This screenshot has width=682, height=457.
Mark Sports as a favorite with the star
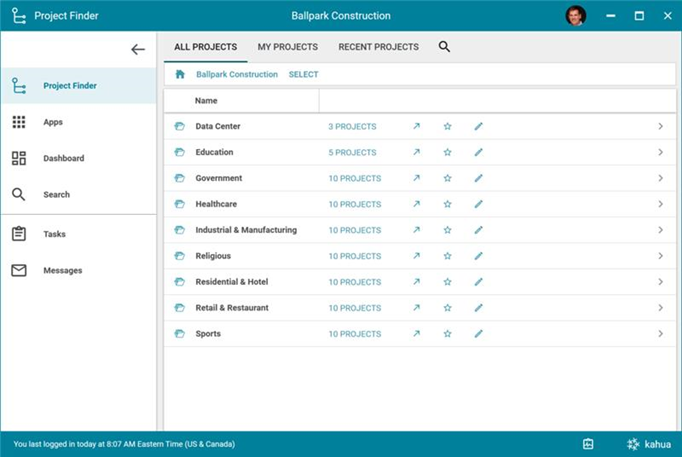(447, 334)
